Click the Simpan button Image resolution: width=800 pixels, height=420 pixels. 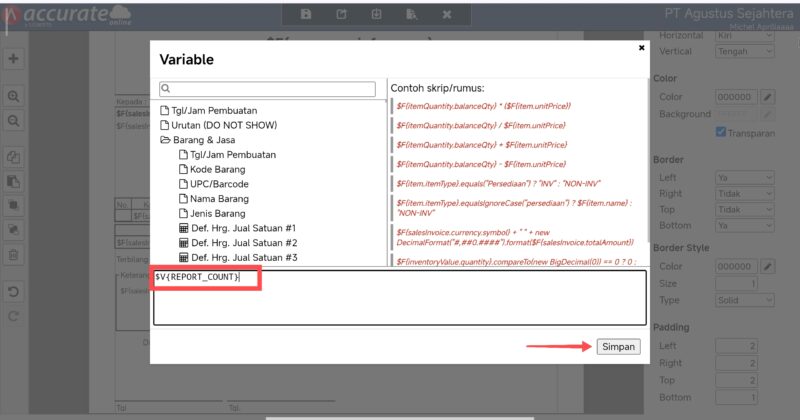click(618, 346)
